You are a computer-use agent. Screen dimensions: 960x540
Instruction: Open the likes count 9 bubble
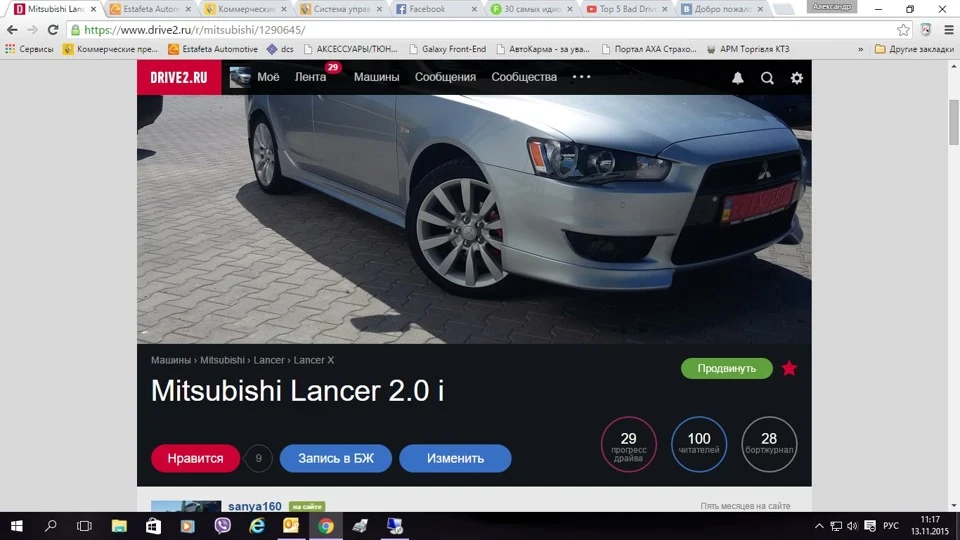pos(258,458)
